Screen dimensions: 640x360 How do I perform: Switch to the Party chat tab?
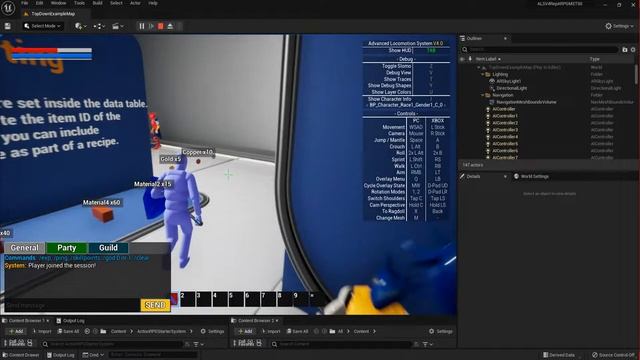[67, 248]
